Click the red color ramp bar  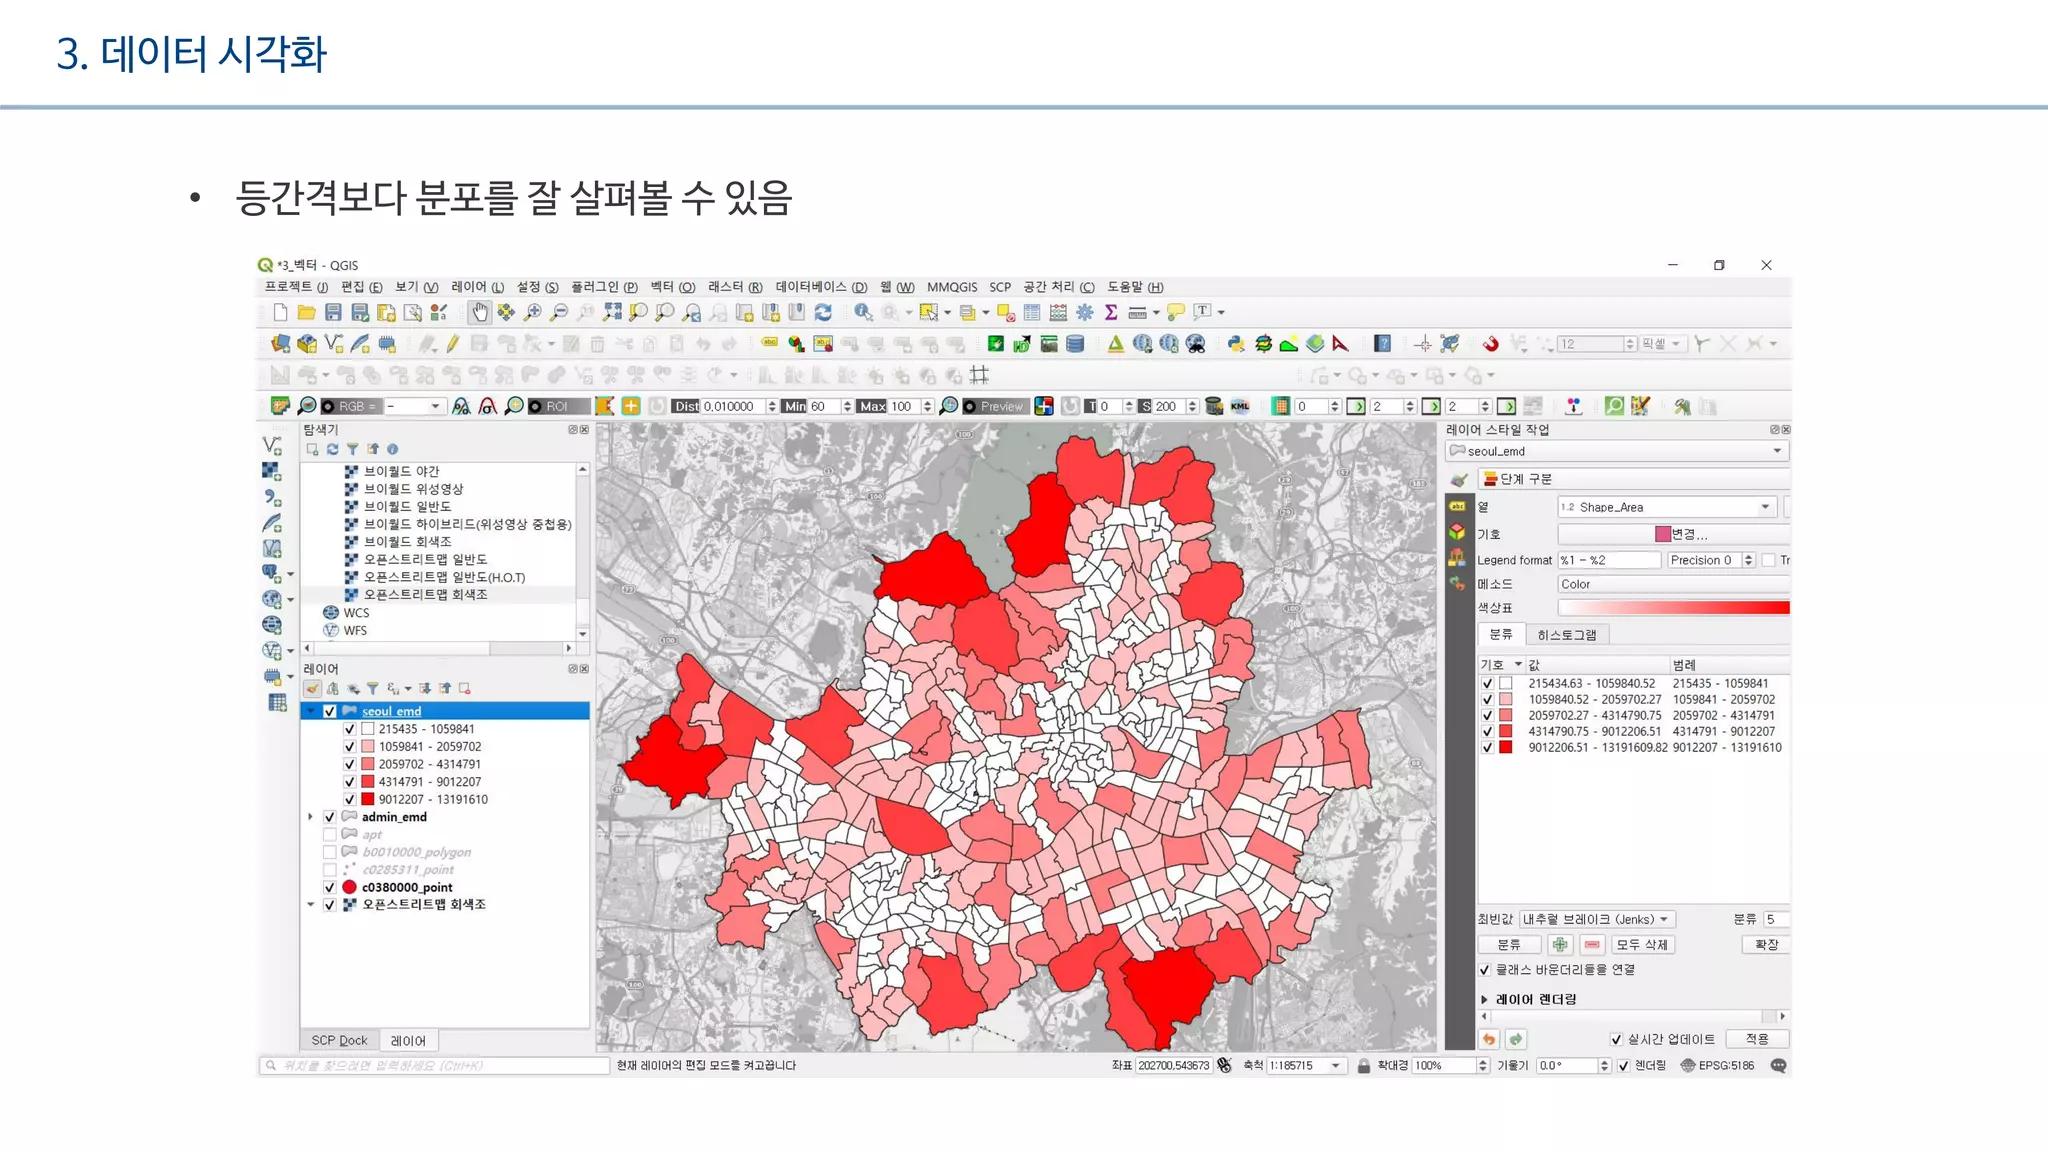[x=1672, y=608]
